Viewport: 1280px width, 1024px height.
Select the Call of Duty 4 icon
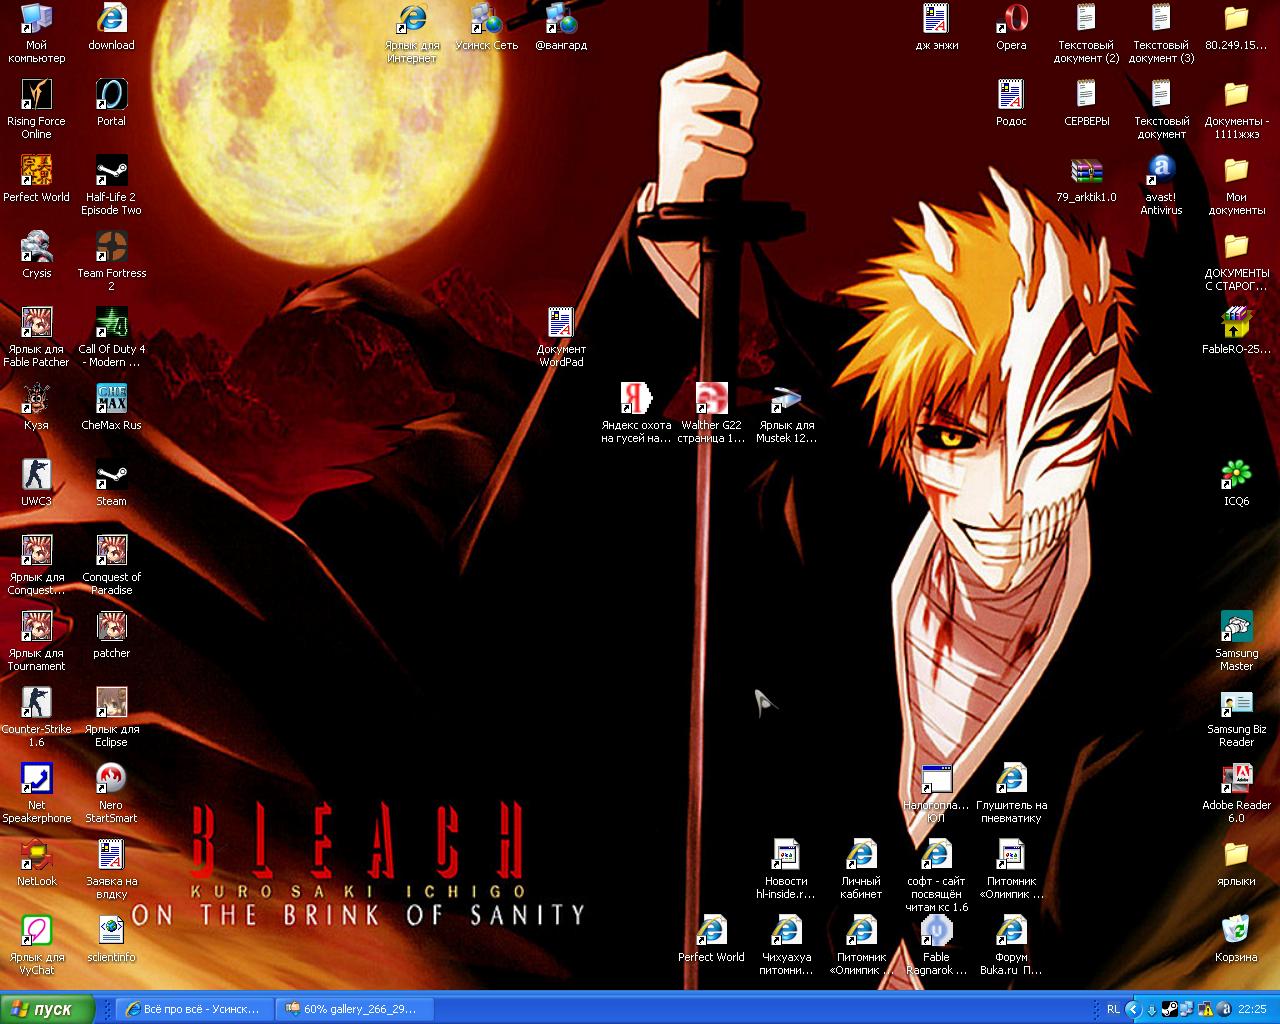[111, 324]
